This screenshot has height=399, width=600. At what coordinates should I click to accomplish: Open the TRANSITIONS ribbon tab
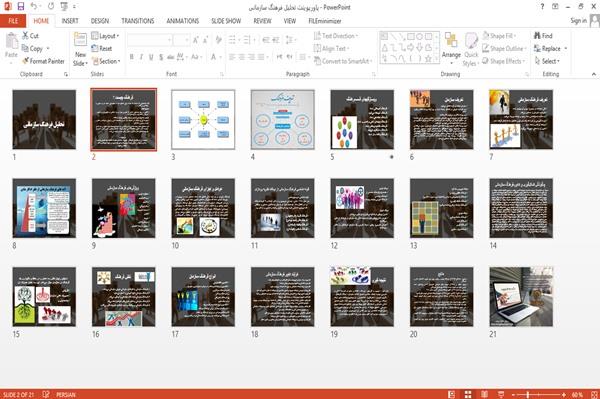pos(138,21)
